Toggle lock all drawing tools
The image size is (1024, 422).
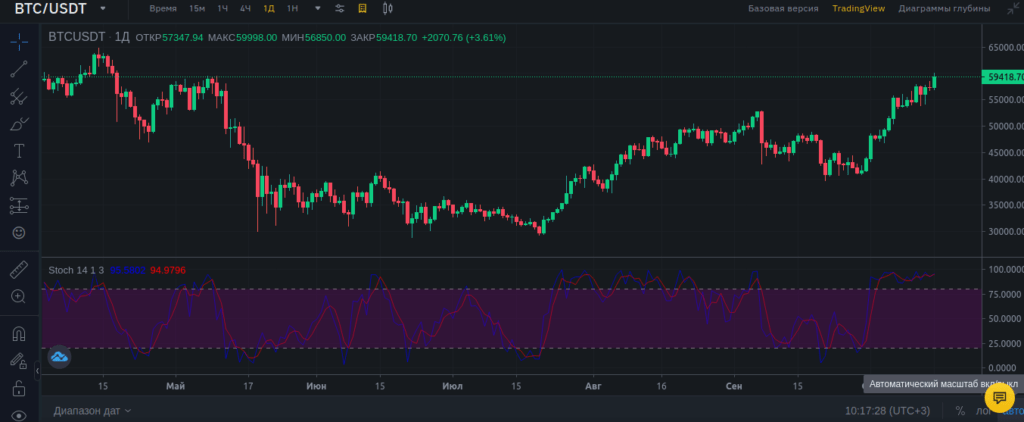[x=18, y=387]
